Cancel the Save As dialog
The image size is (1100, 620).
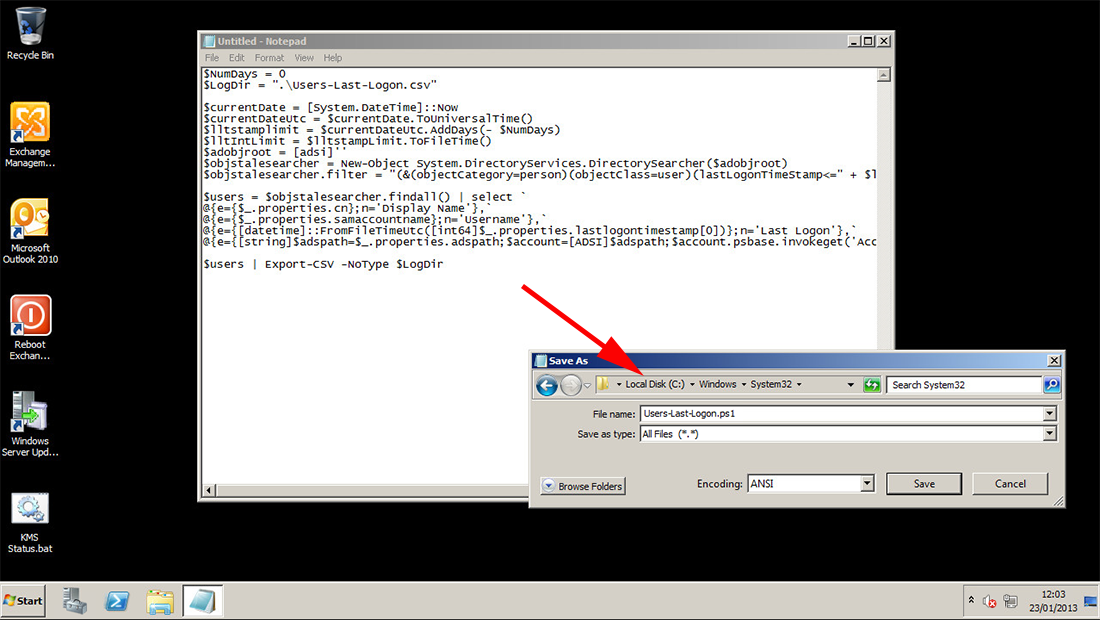click(x=1009, y=483)
